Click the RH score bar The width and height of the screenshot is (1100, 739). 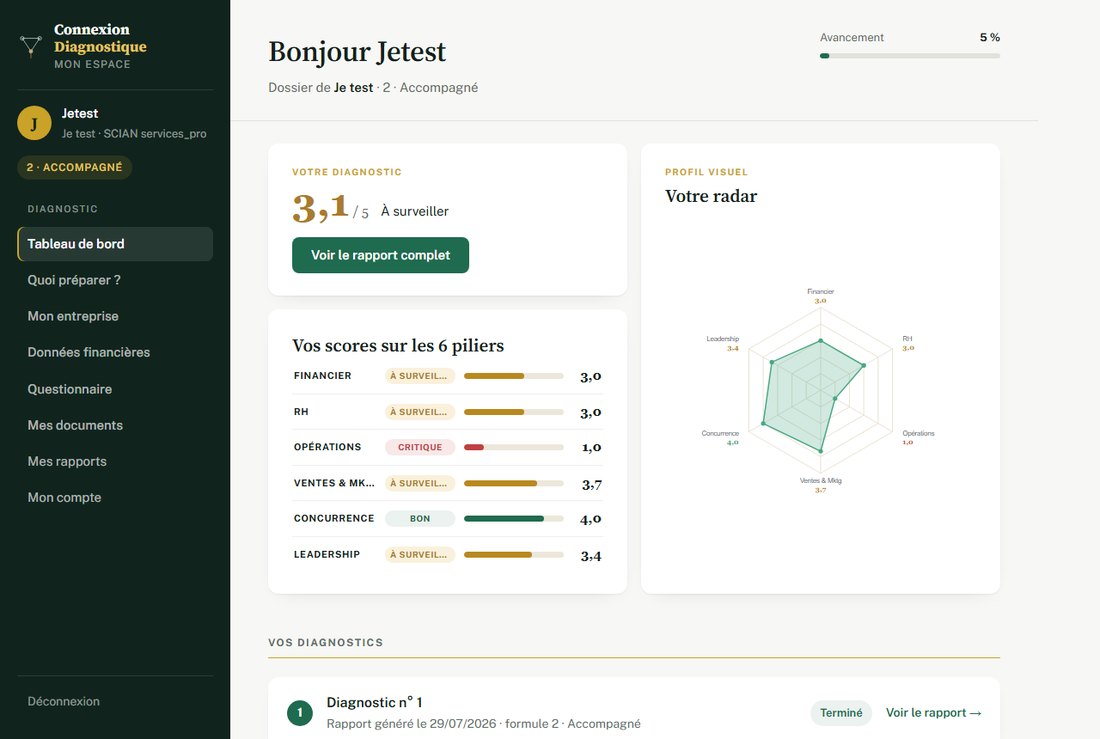[x=514, y=412]
